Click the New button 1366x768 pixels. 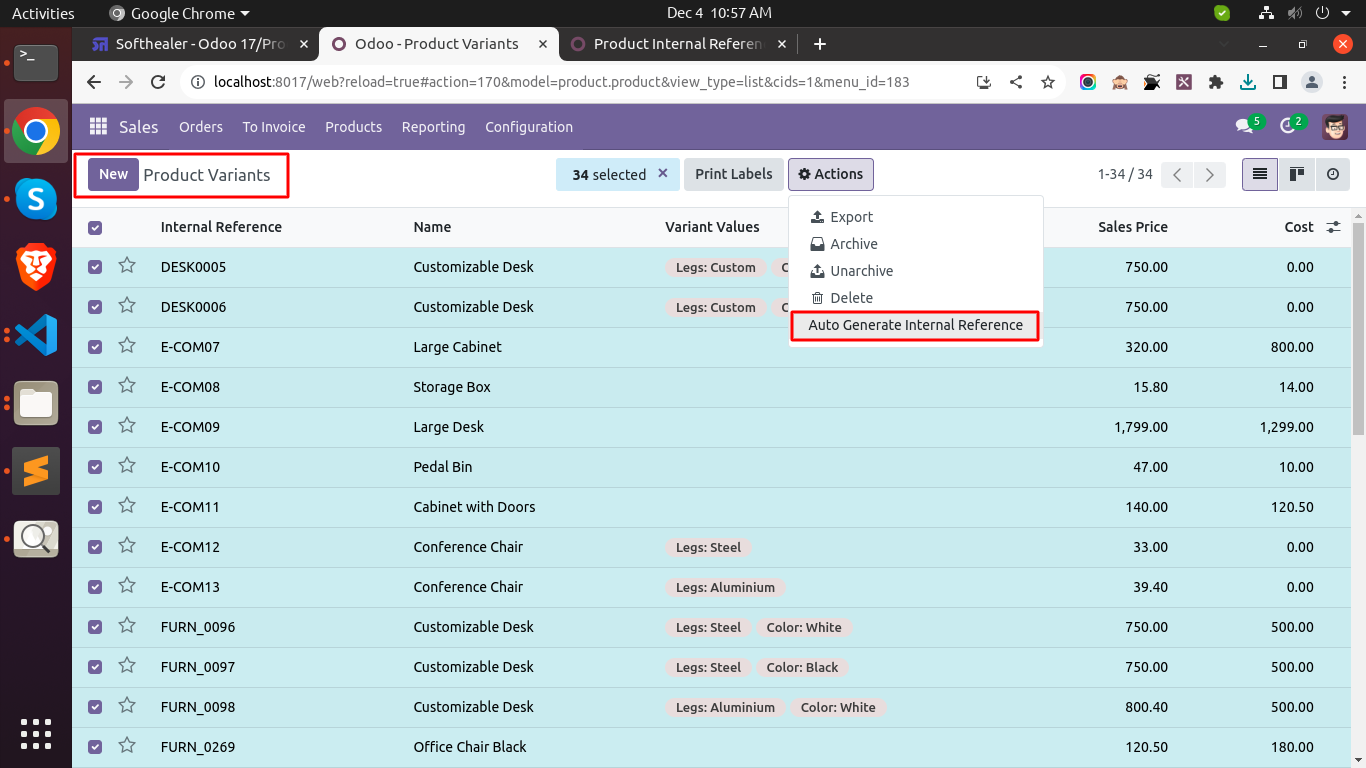click(113, 174)
